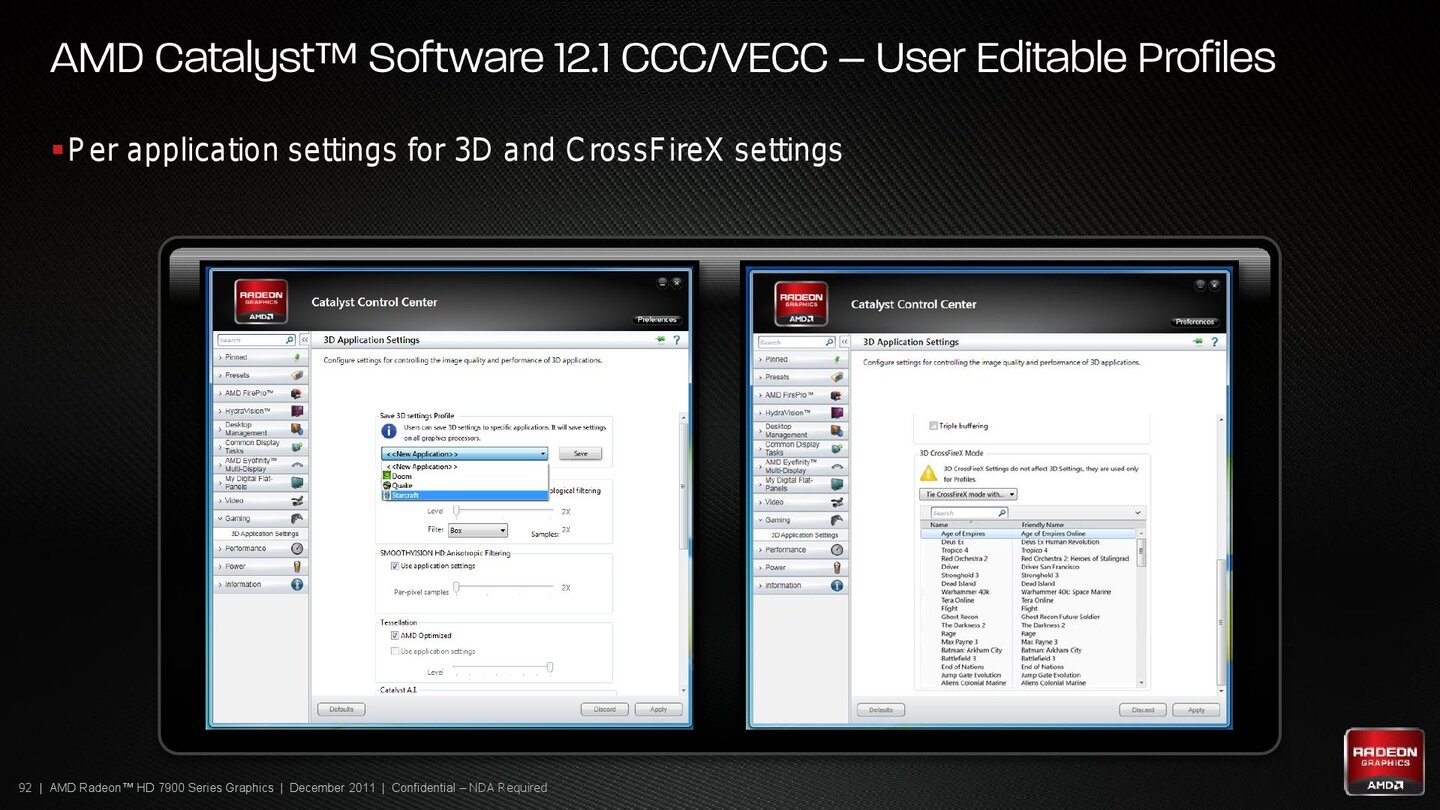
Task: Select Doom from the profile dropdown list
Action: (465, 476)
